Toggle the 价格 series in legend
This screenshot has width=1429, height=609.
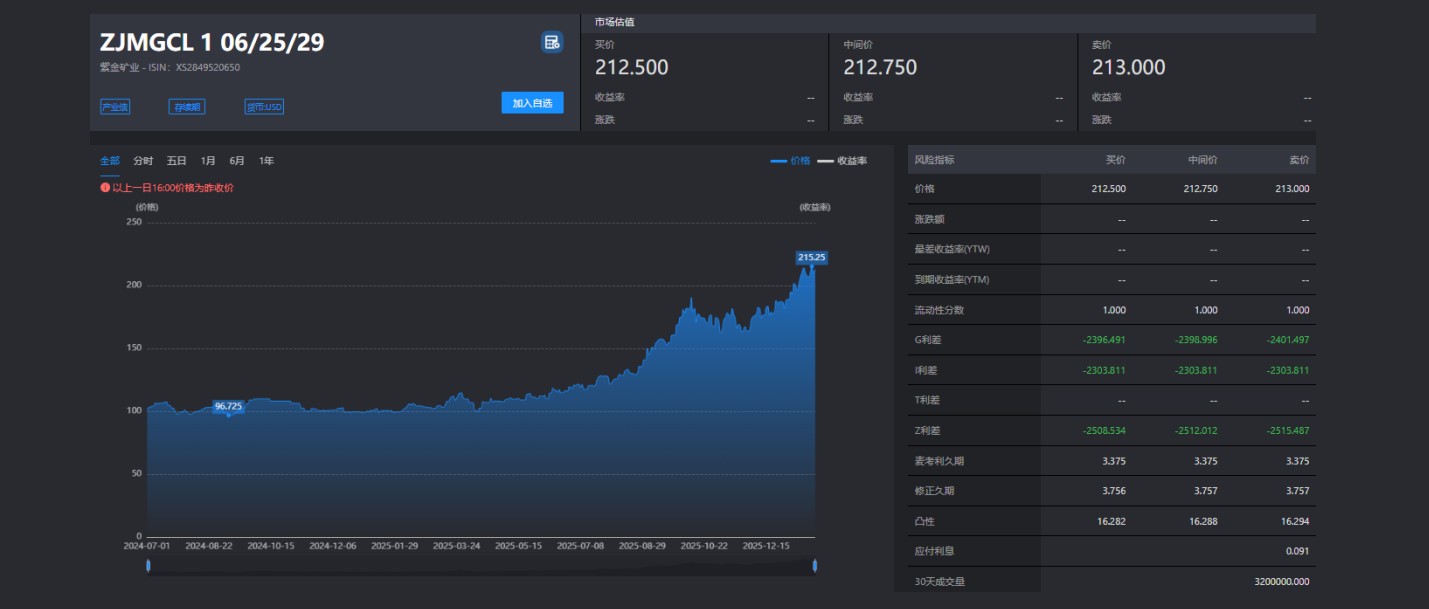click(790, 161)
